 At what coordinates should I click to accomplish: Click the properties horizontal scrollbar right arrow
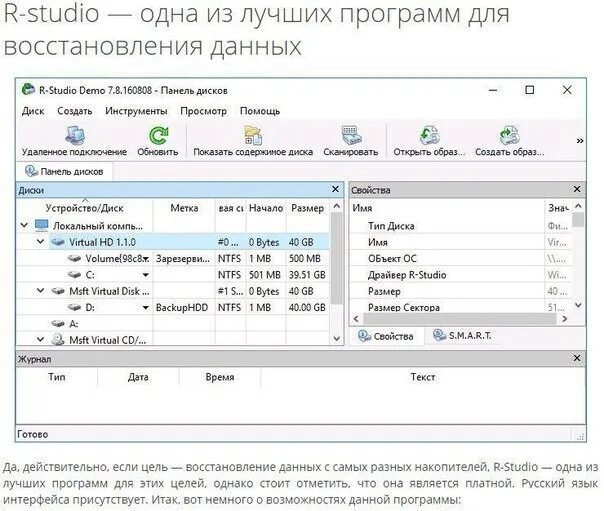[x=565, y=319]
